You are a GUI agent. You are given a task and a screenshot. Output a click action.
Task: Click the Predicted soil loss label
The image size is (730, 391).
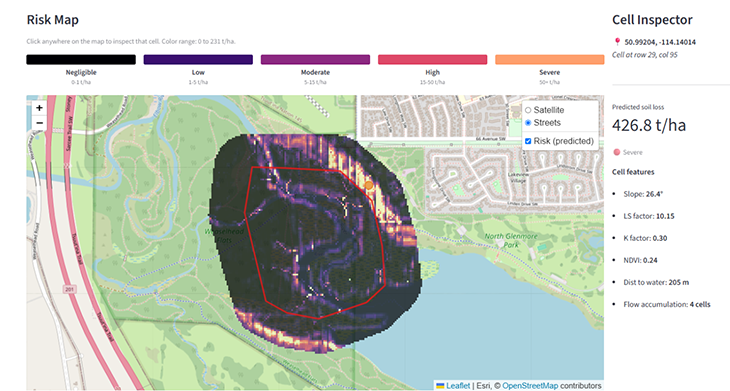638,107
